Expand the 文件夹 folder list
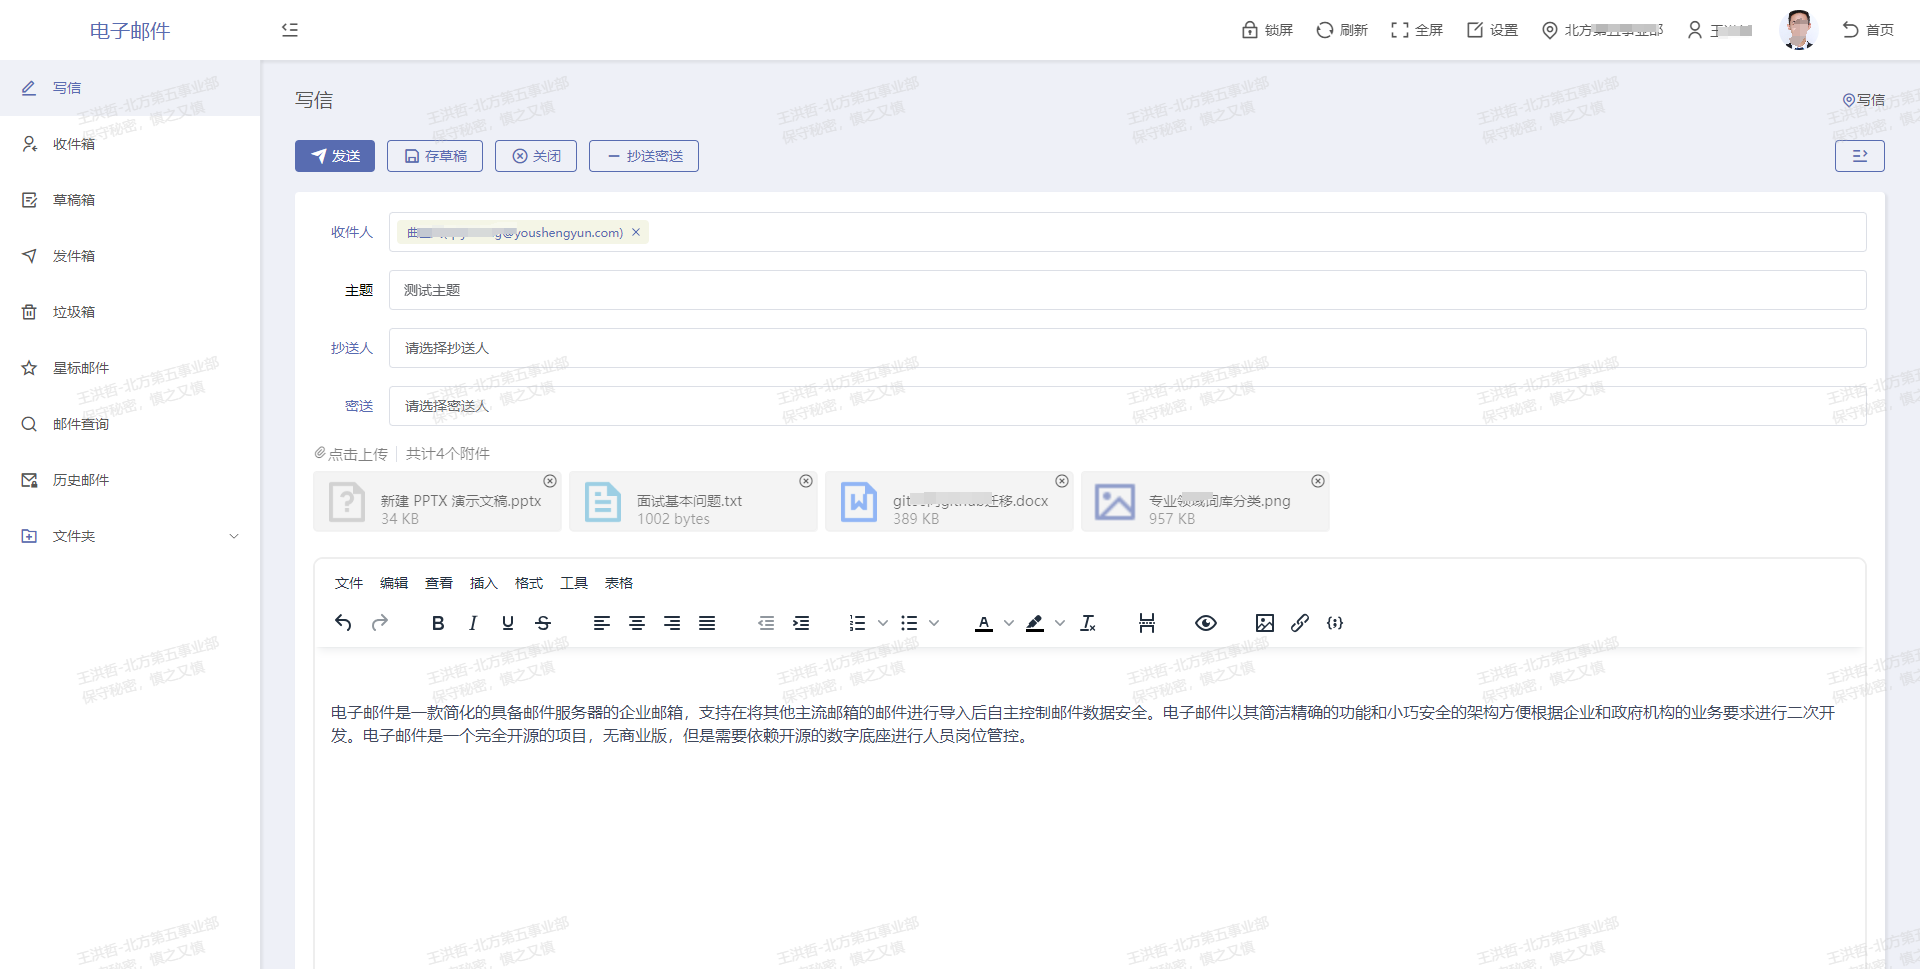Viewport: 1920px width, 969px height. pyautogui.click(x=234, y=536)
